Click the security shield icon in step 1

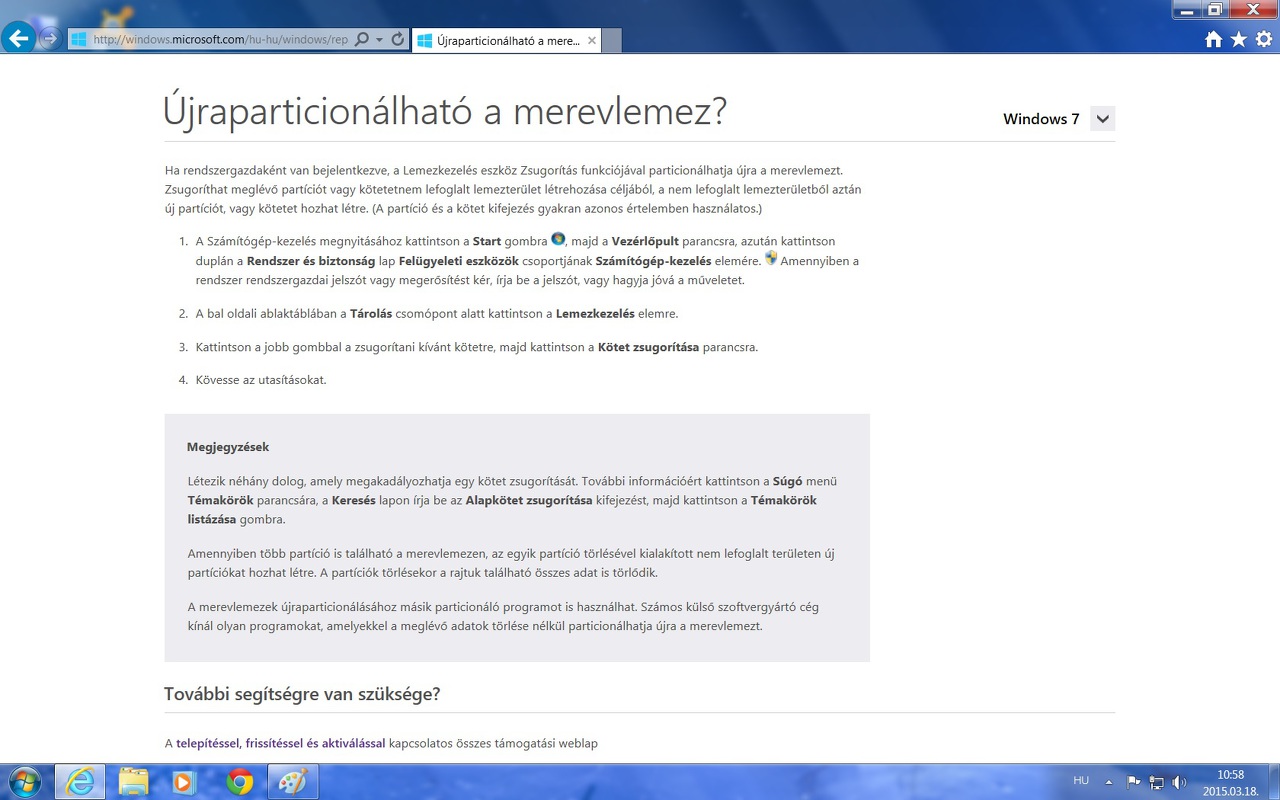(770, 258)
